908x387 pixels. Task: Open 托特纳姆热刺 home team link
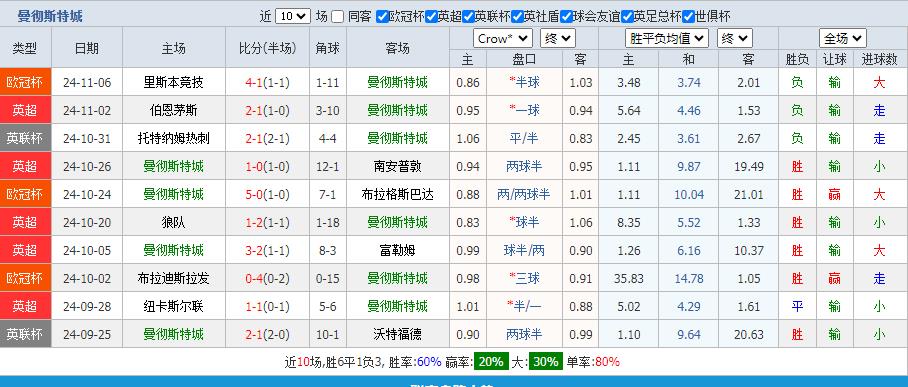click(174, 138)
